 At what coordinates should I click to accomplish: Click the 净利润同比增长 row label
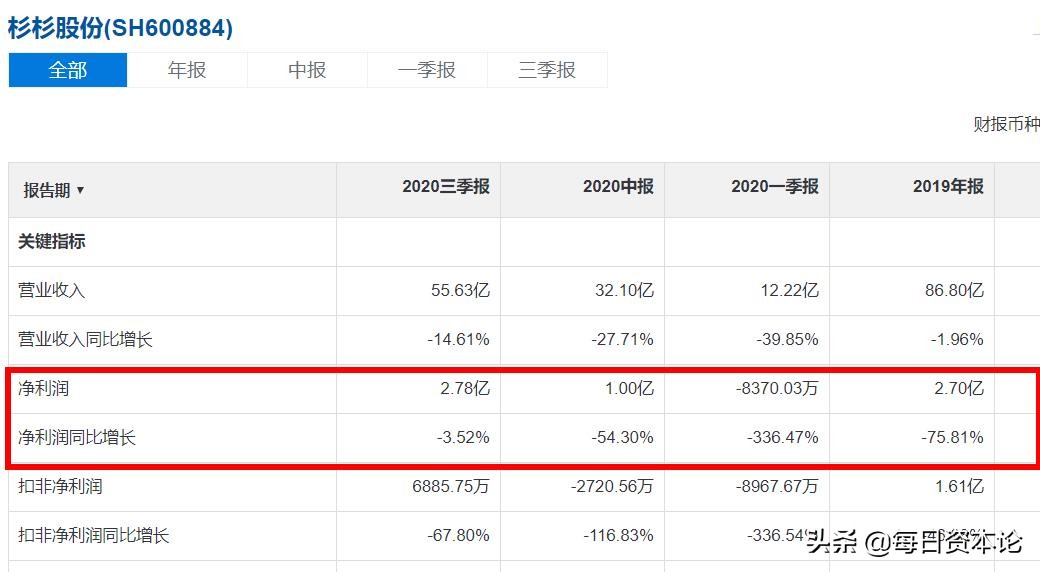coord(77,437)
